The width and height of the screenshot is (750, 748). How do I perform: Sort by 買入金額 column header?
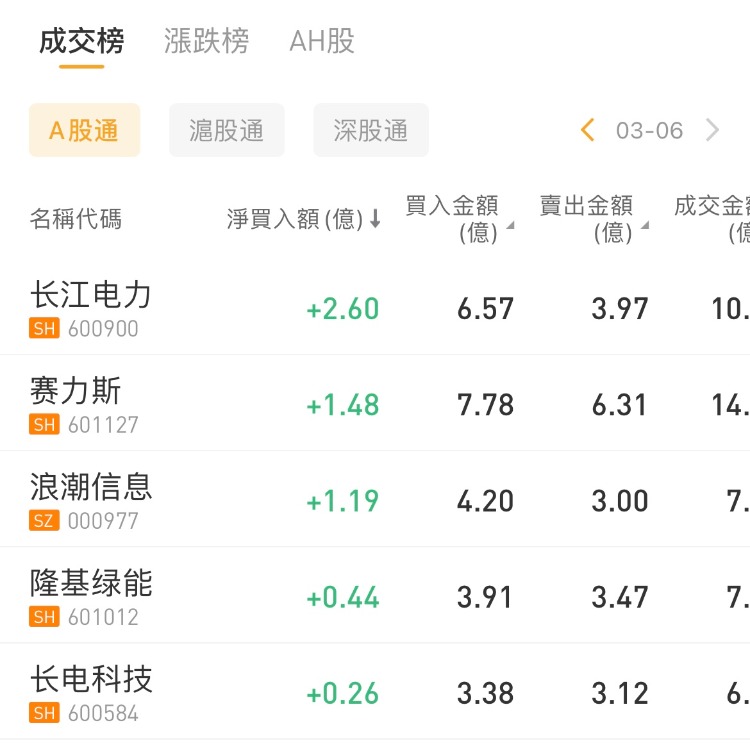[453, 219]
